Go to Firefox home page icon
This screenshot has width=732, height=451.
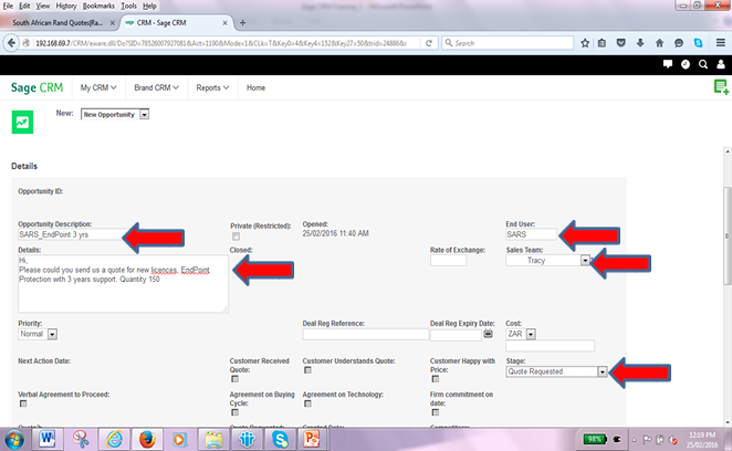pyautogui.click(x=659, y=43)
